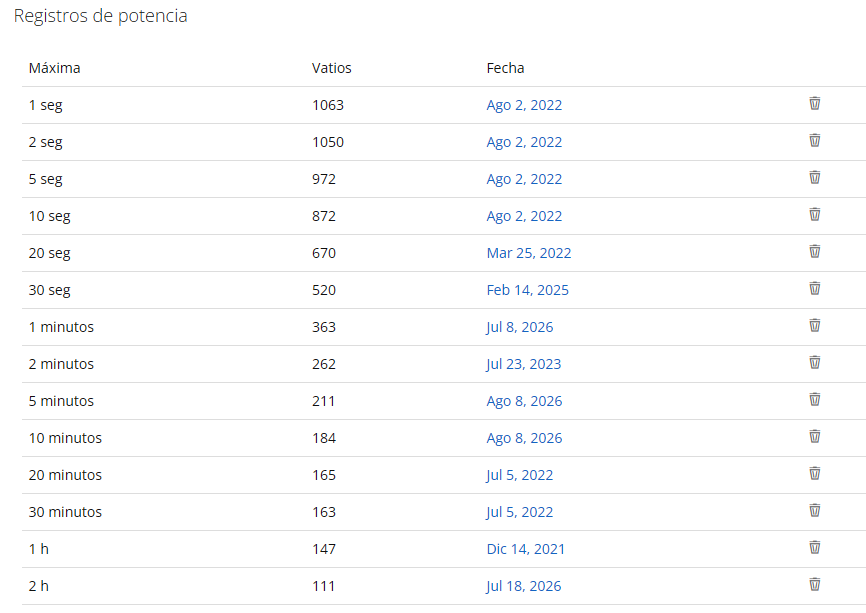Screen dimensions: 866x613
Task: Delete the 2 seg power record
Action: (815, 140)
